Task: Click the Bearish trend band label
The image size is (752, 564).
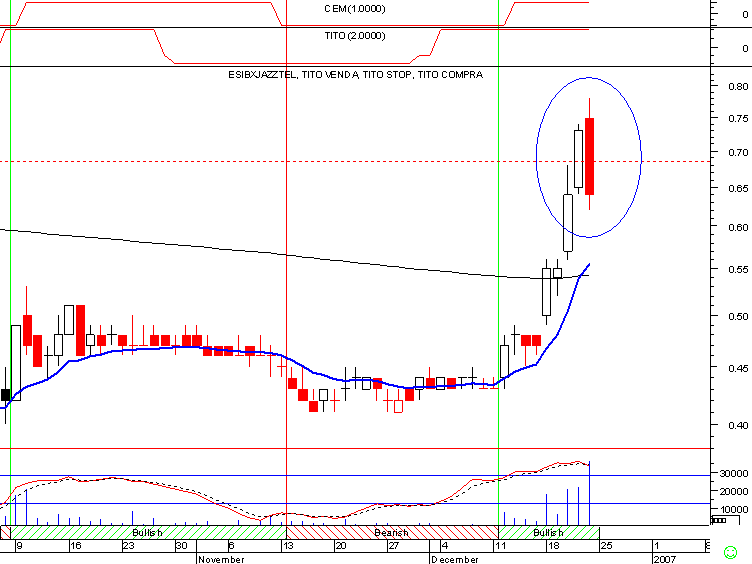Action: [x=391, y=532]
